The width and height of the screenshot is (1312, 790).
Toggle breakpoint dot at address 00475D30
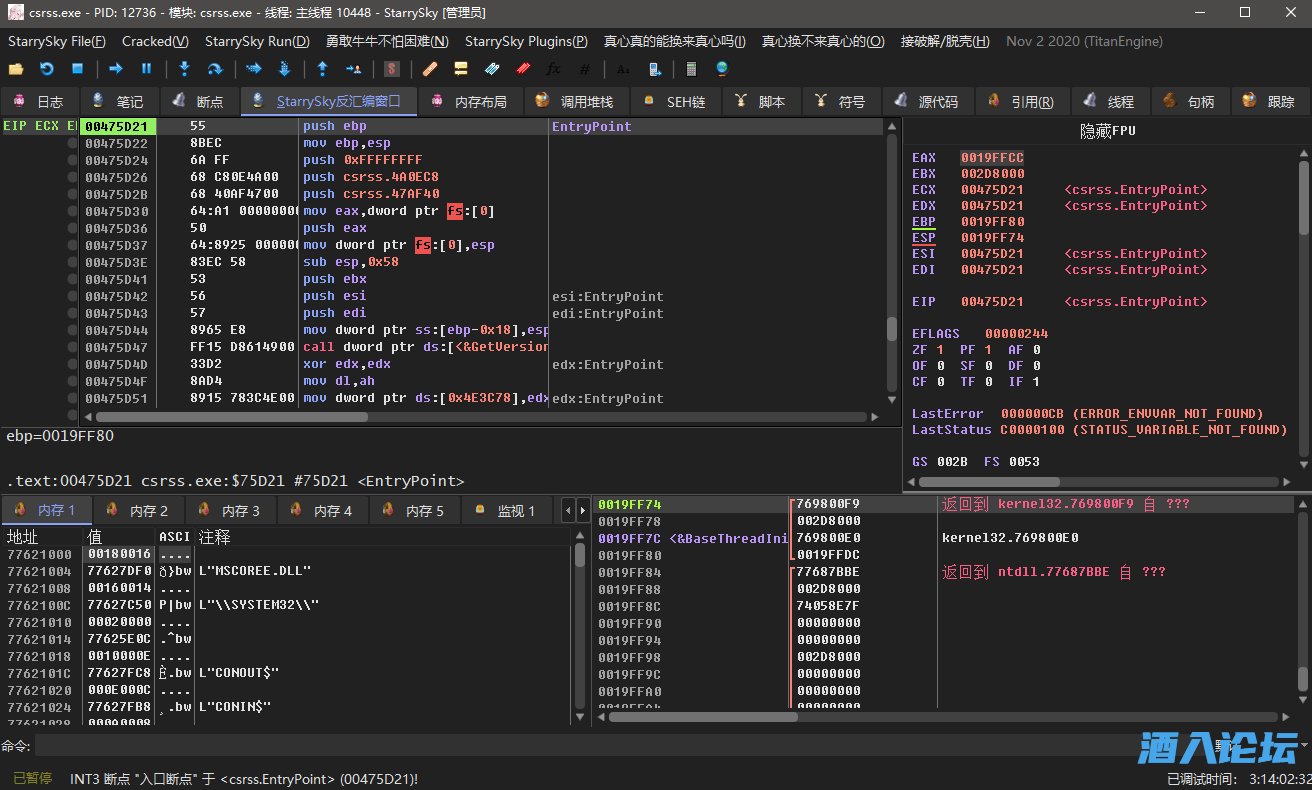72,212
